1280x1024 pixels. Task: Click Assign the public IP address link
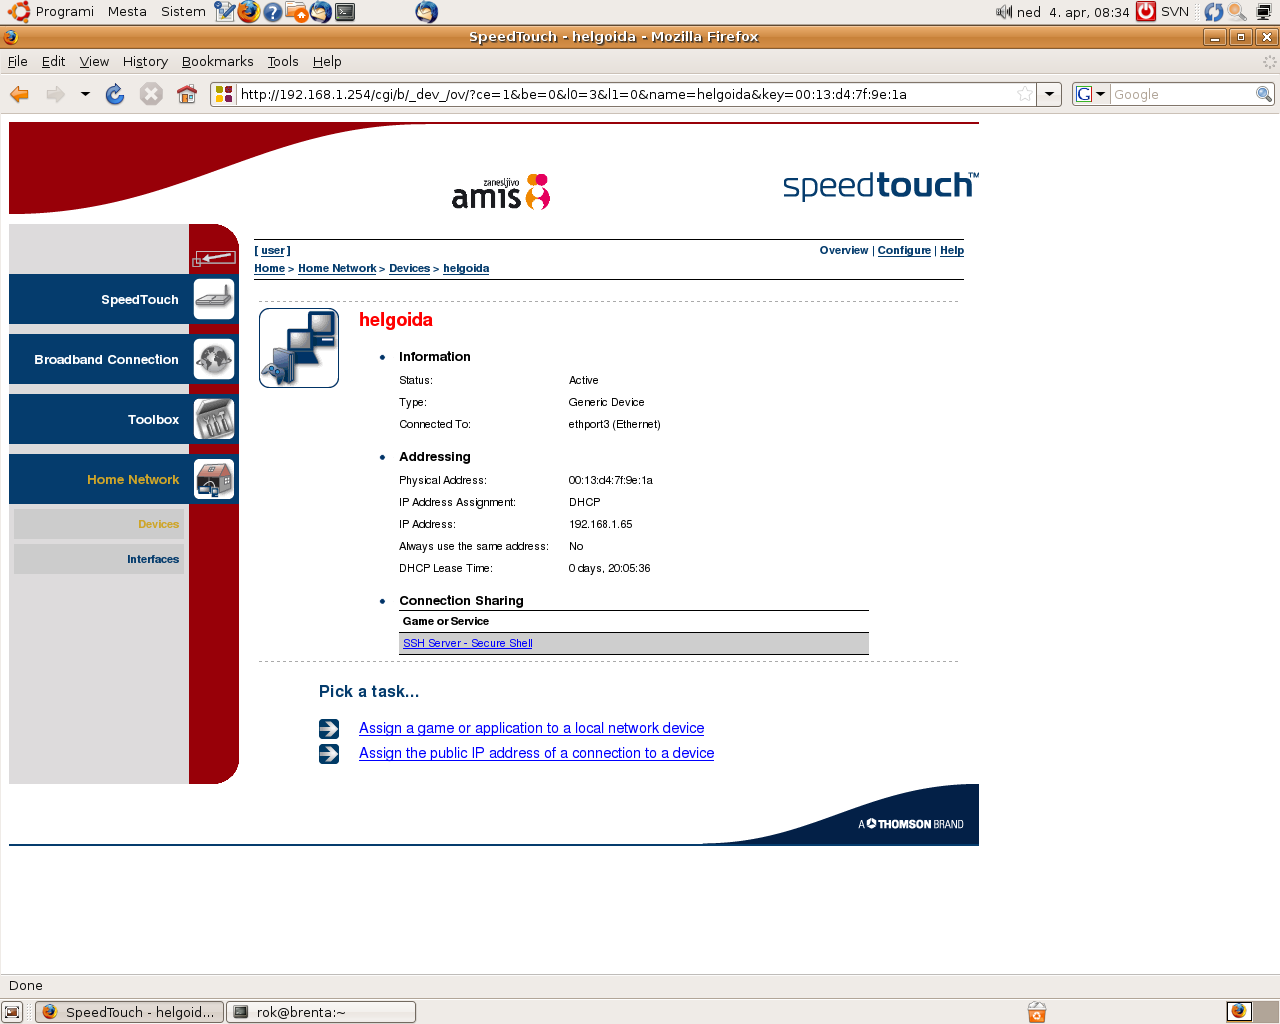pyautogui.click(x=536, y=753)
